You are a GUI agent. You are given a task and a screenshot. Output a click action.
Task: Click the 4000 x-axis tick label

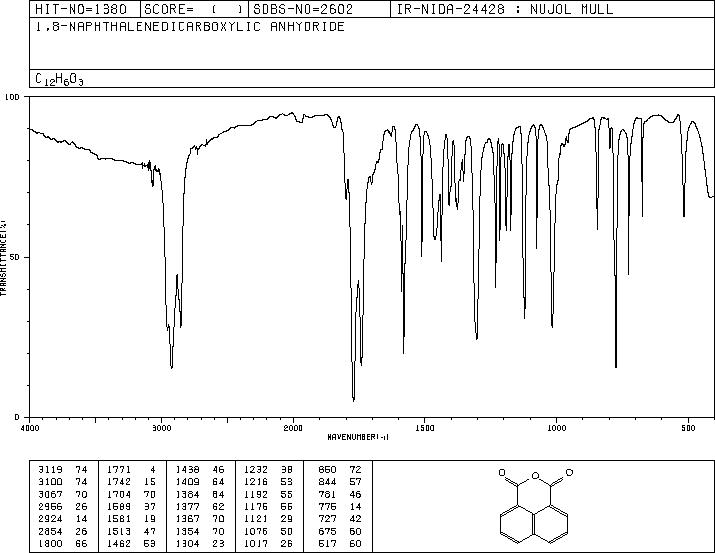(x=30, y=428)
